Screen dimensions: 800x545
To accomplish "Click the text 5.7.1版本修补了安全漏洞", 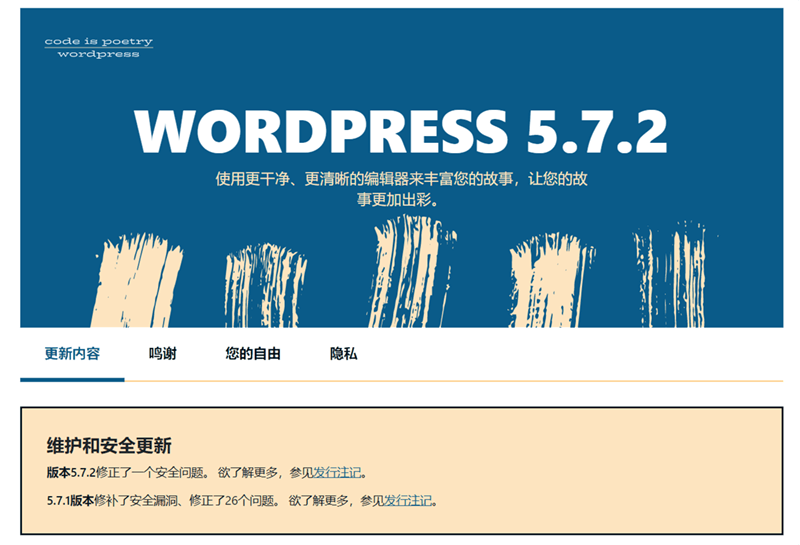I will (x=113, y=501).
